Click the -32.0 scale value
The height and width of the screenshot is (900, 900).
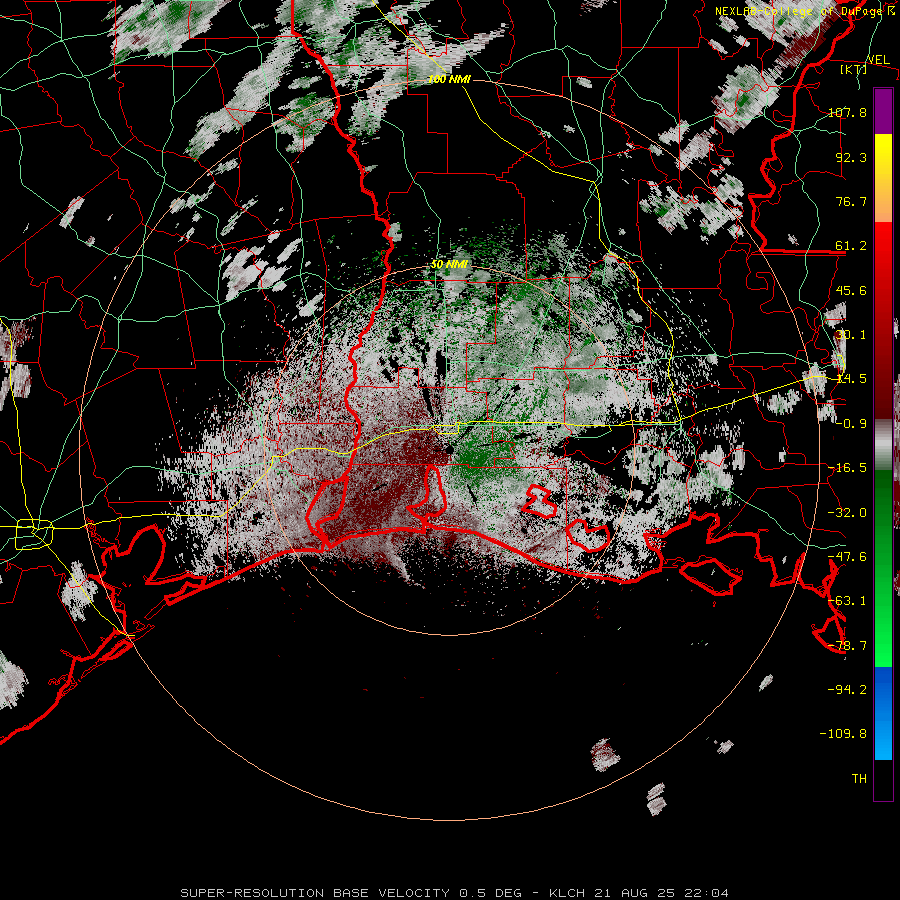click(x=847, y=513)
